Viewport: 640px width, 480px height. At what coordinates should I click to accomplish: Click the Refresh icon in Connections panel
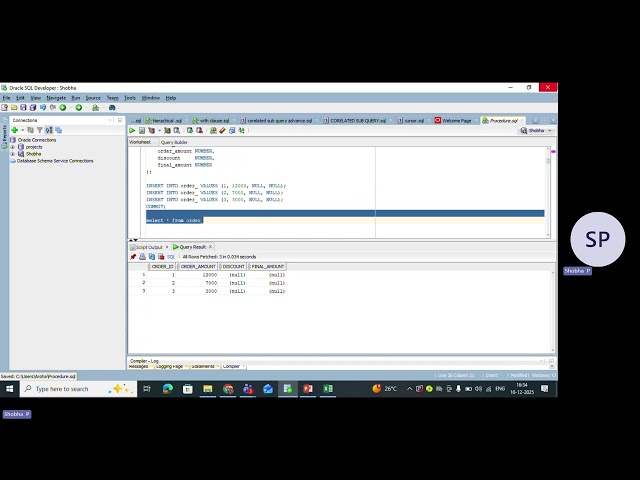pos(30,130)
